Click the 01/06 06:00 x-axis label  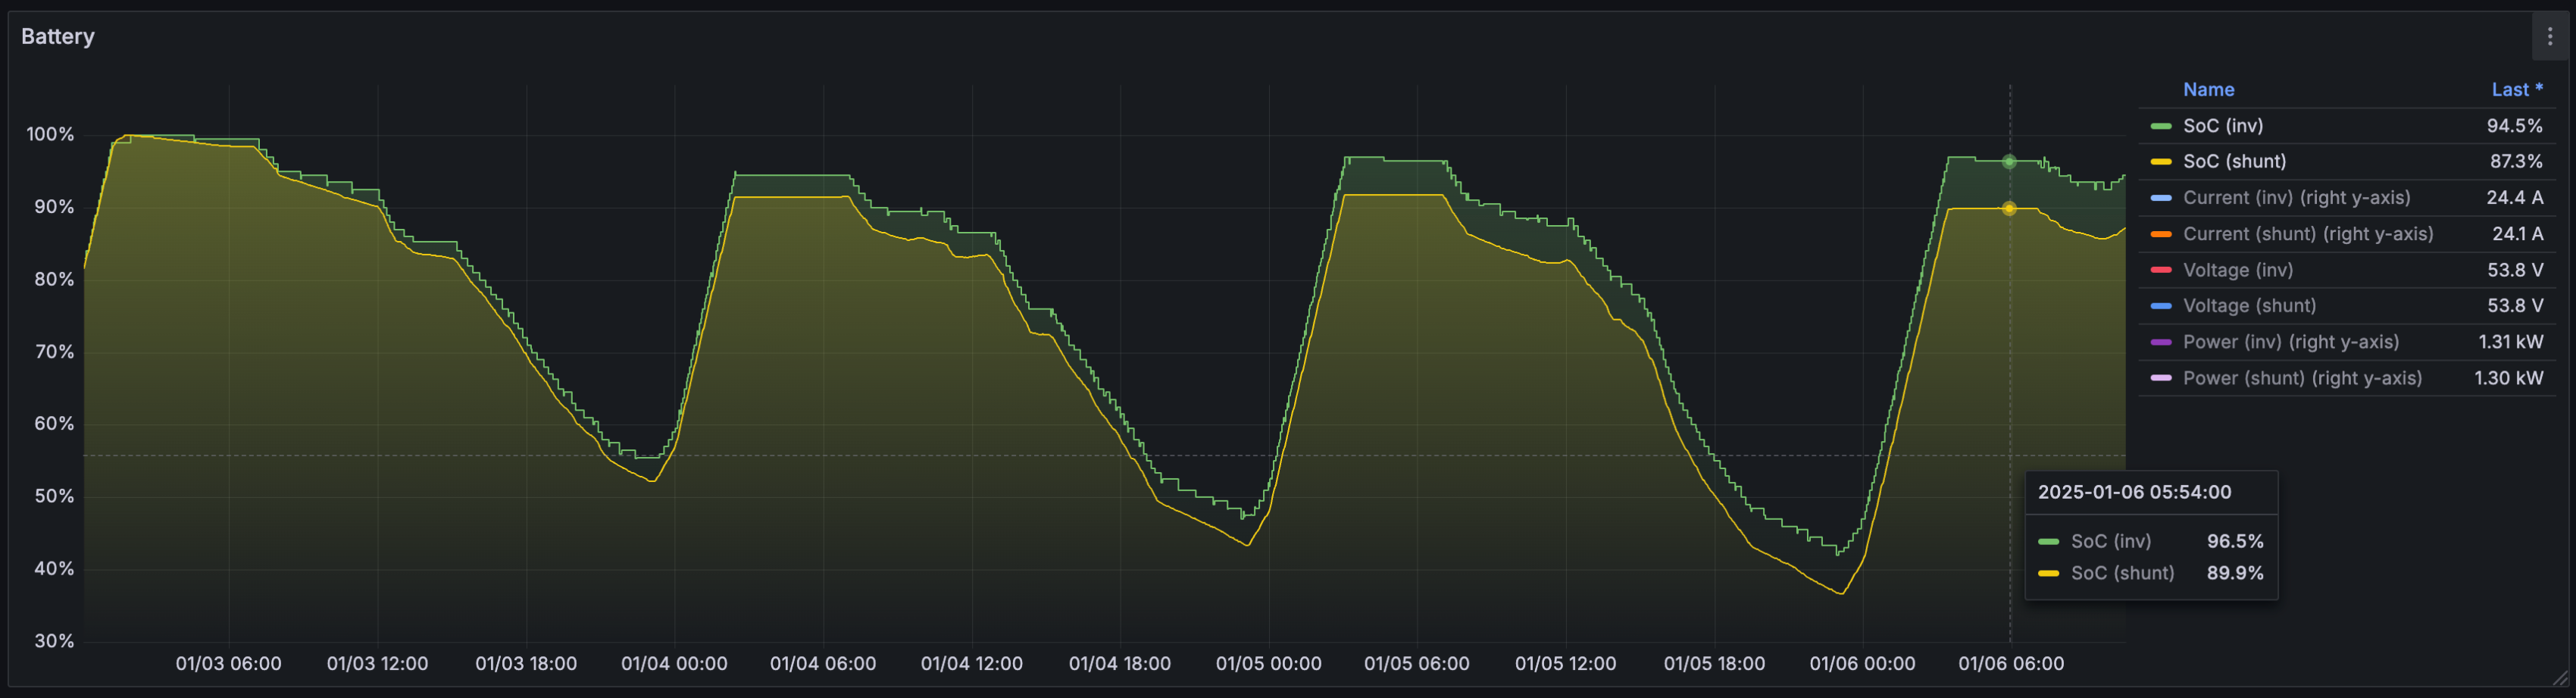click(x=2010, y=664)
